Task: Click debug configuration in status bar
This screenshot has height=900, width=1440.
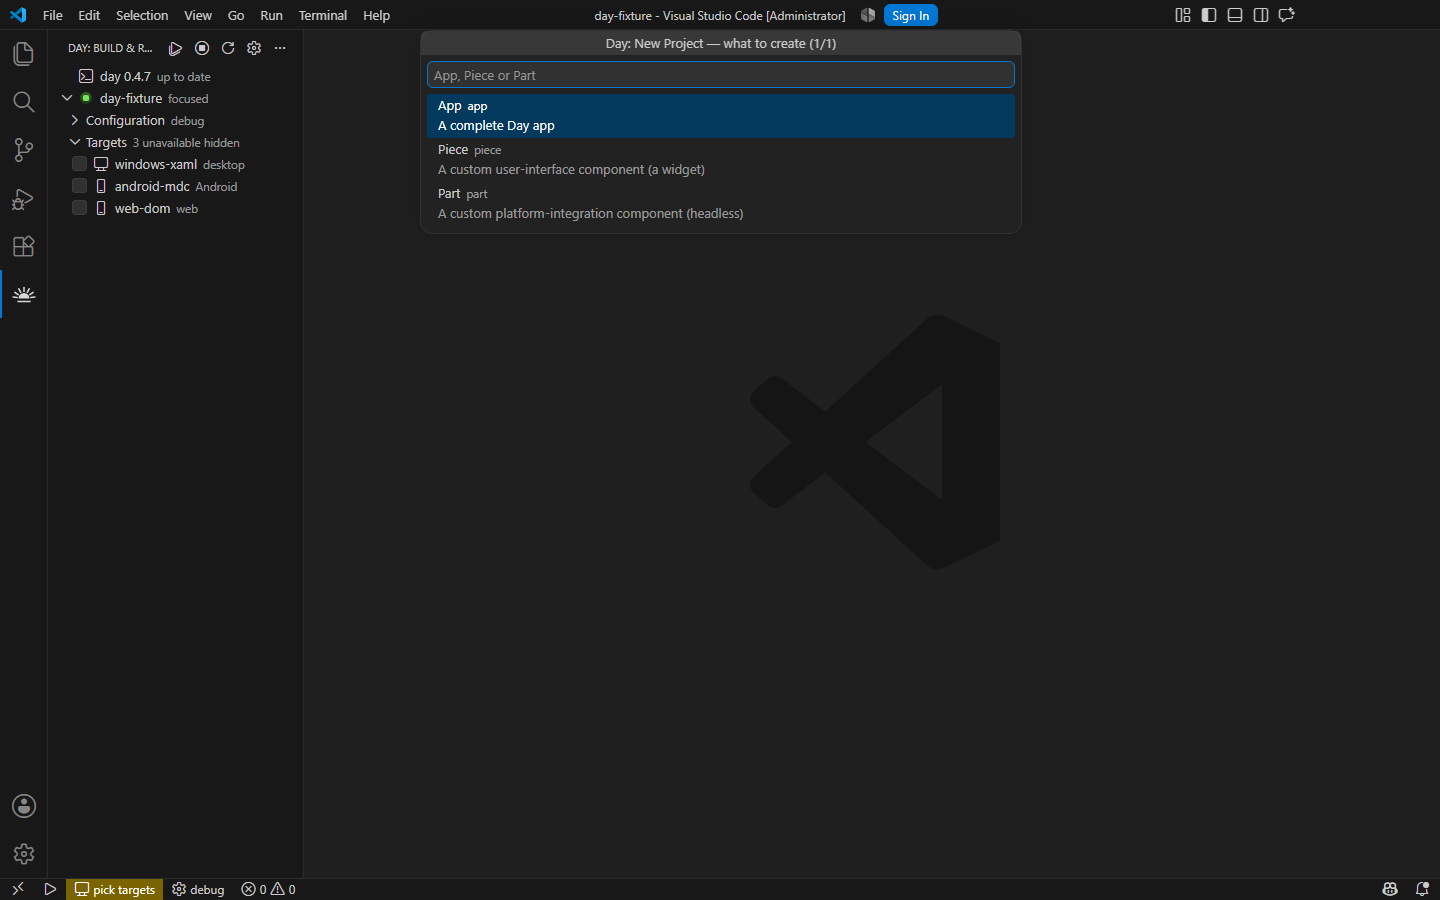Action: tap(198, 889)
